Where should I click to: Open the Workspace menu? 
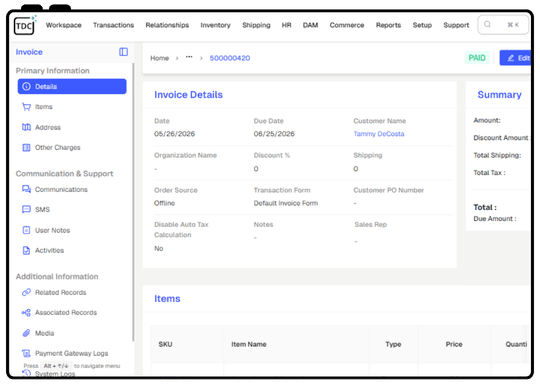64,25
